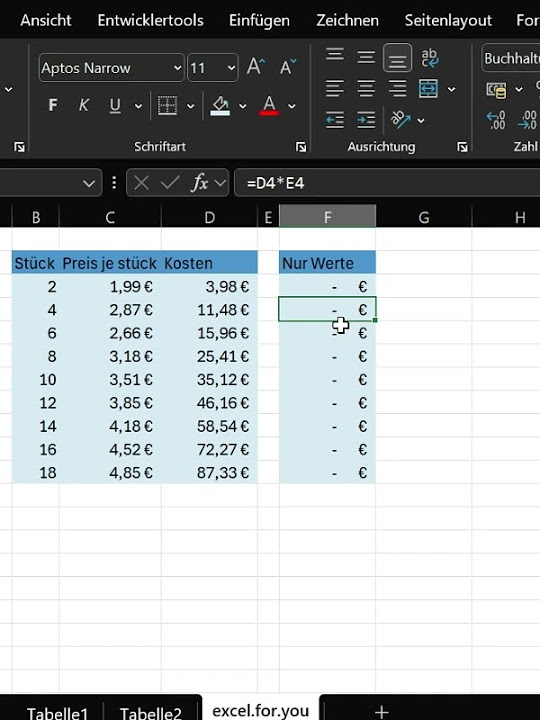Open the Ansicht tab
Screen dimensions: 540x720
(x=46, y=20)
